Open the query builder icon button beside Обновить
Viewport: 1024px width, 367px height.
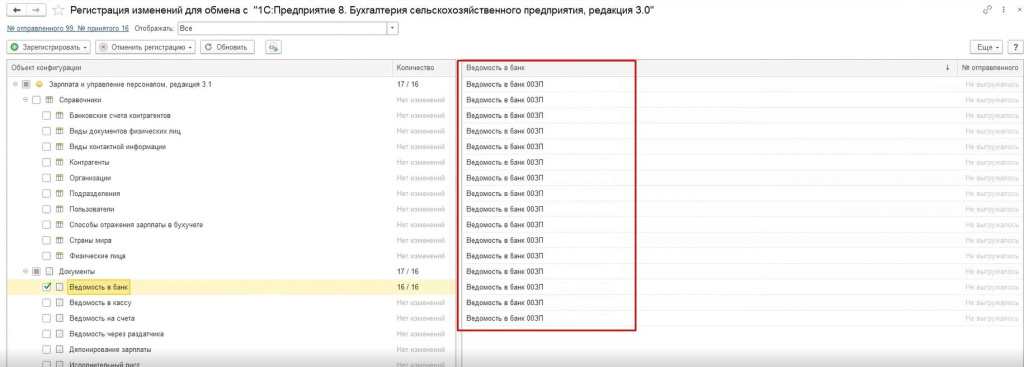click(273, 47)
